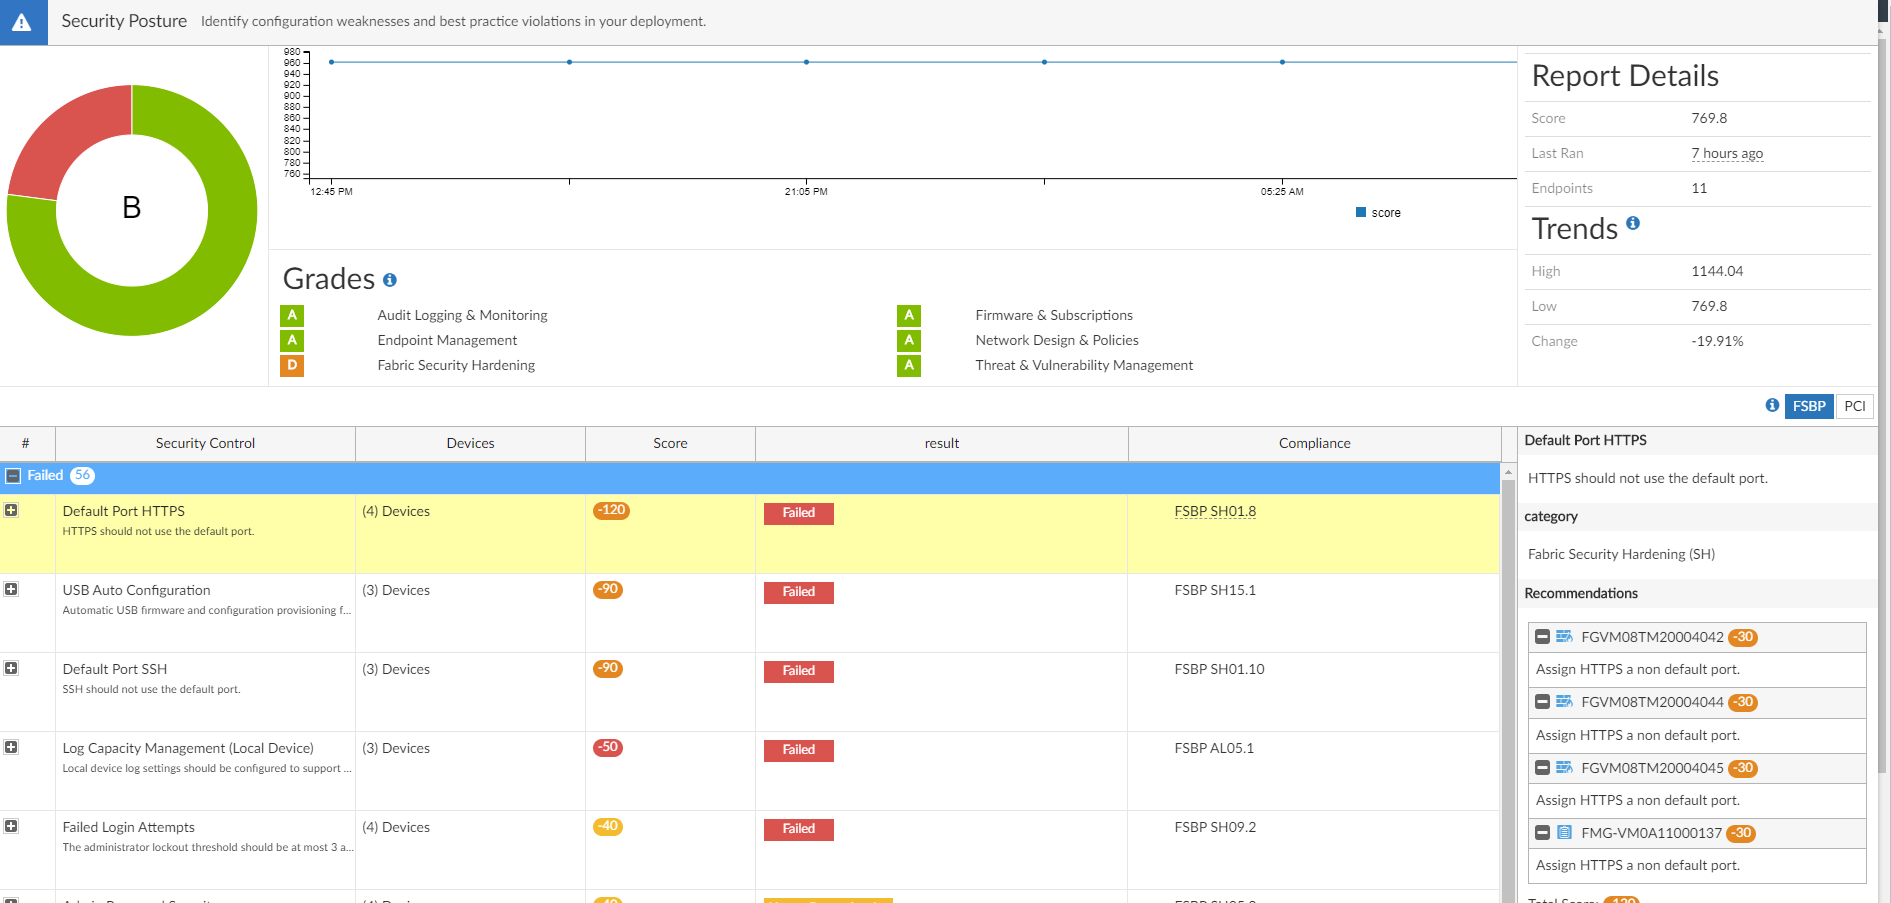Collapse the Failed group section
This screenshot has height=903, width=1891.
[13, 476]
